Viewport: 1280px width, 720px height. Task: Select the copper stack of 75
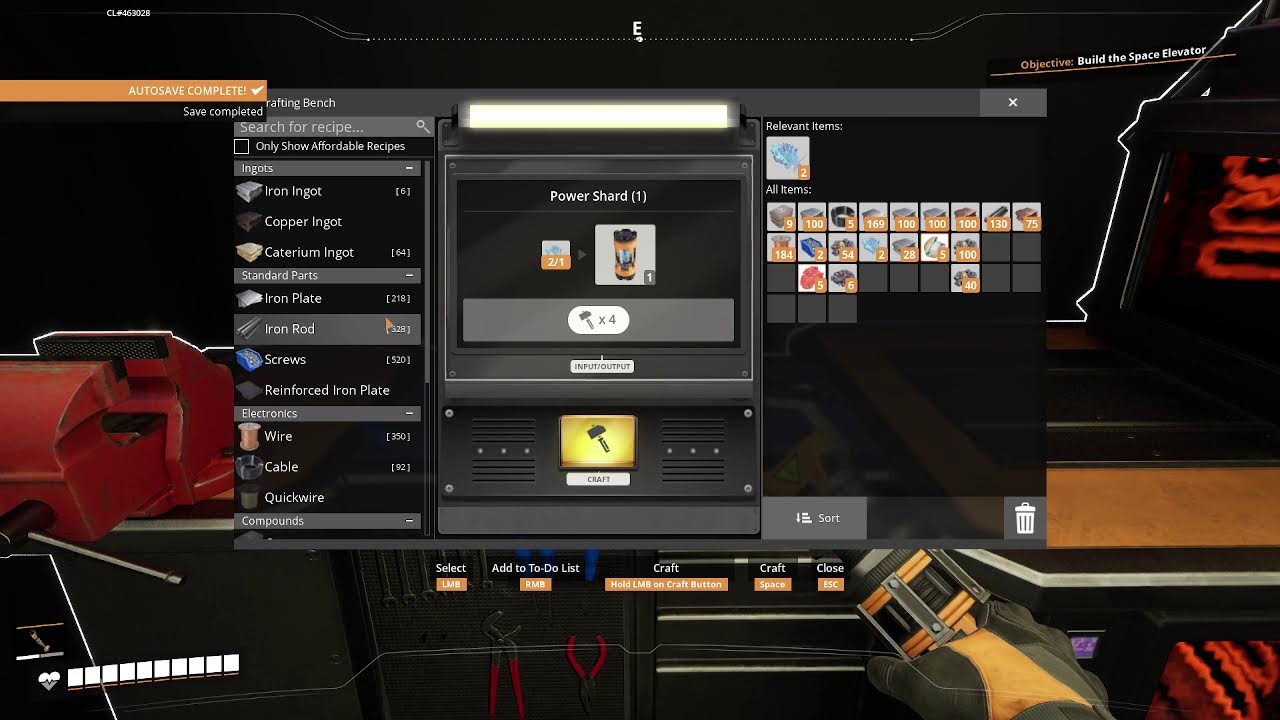1026,217
